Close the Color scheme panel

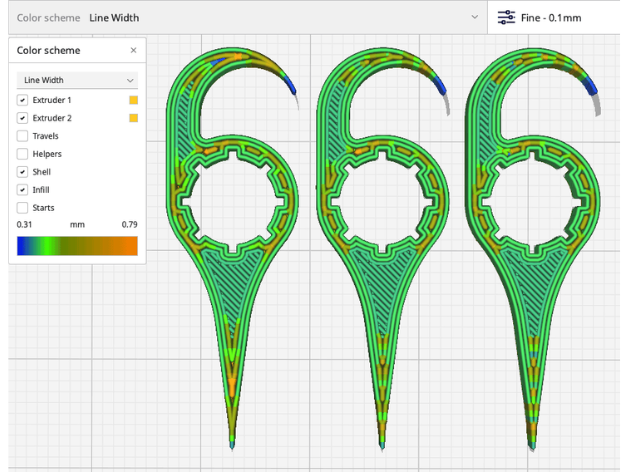133,50
